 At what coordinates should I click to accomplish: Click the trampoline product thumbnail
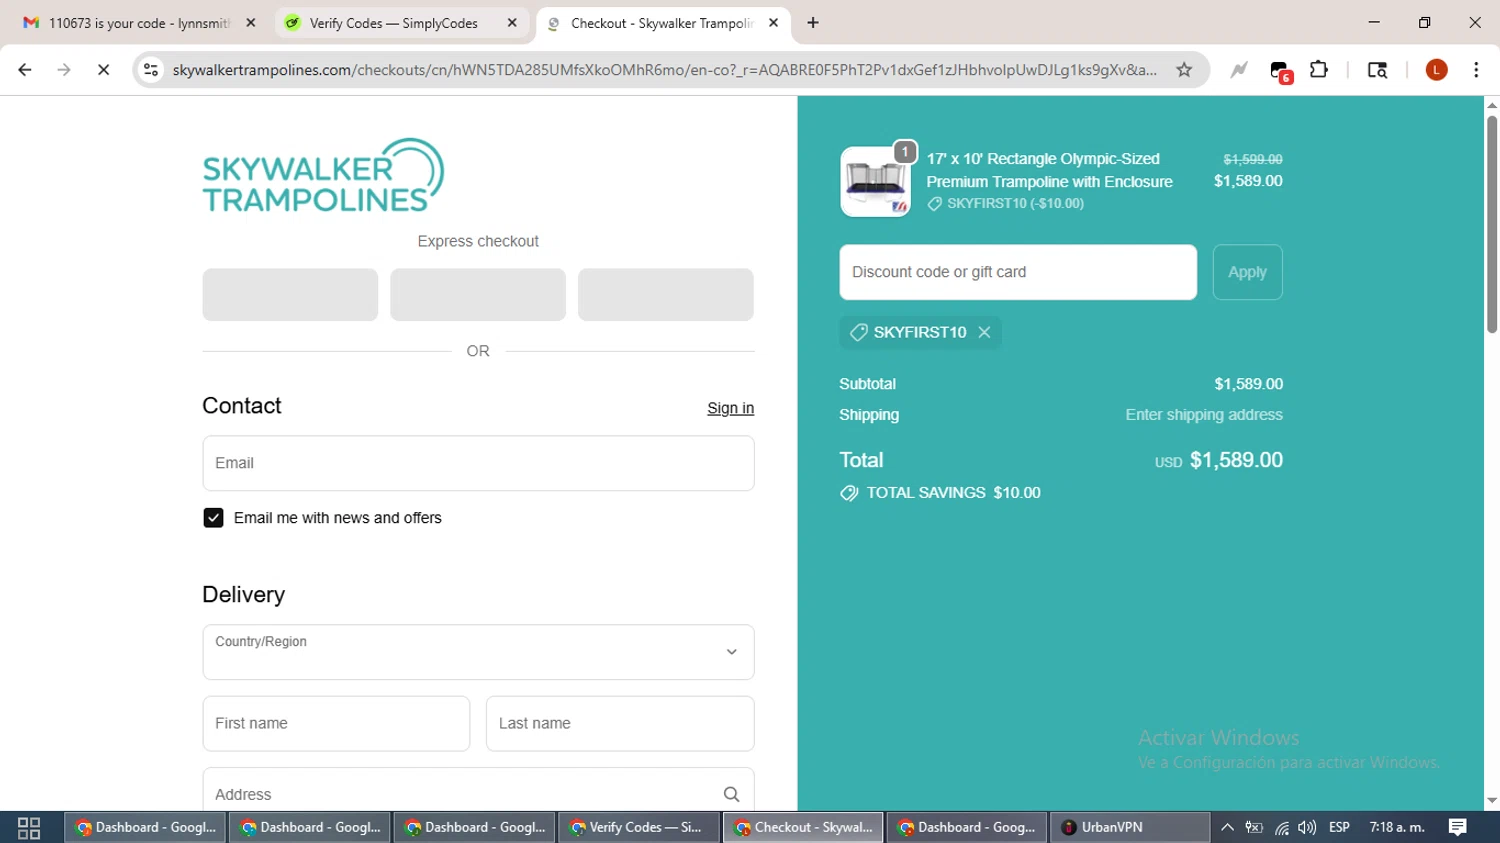[x=875, y=181]
